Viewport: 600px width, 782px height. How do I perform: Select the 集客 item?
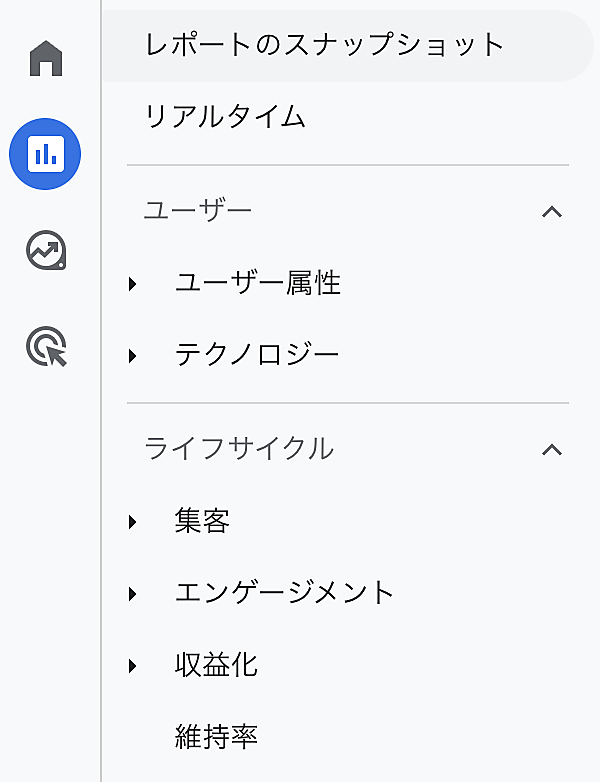pos(202,521)
